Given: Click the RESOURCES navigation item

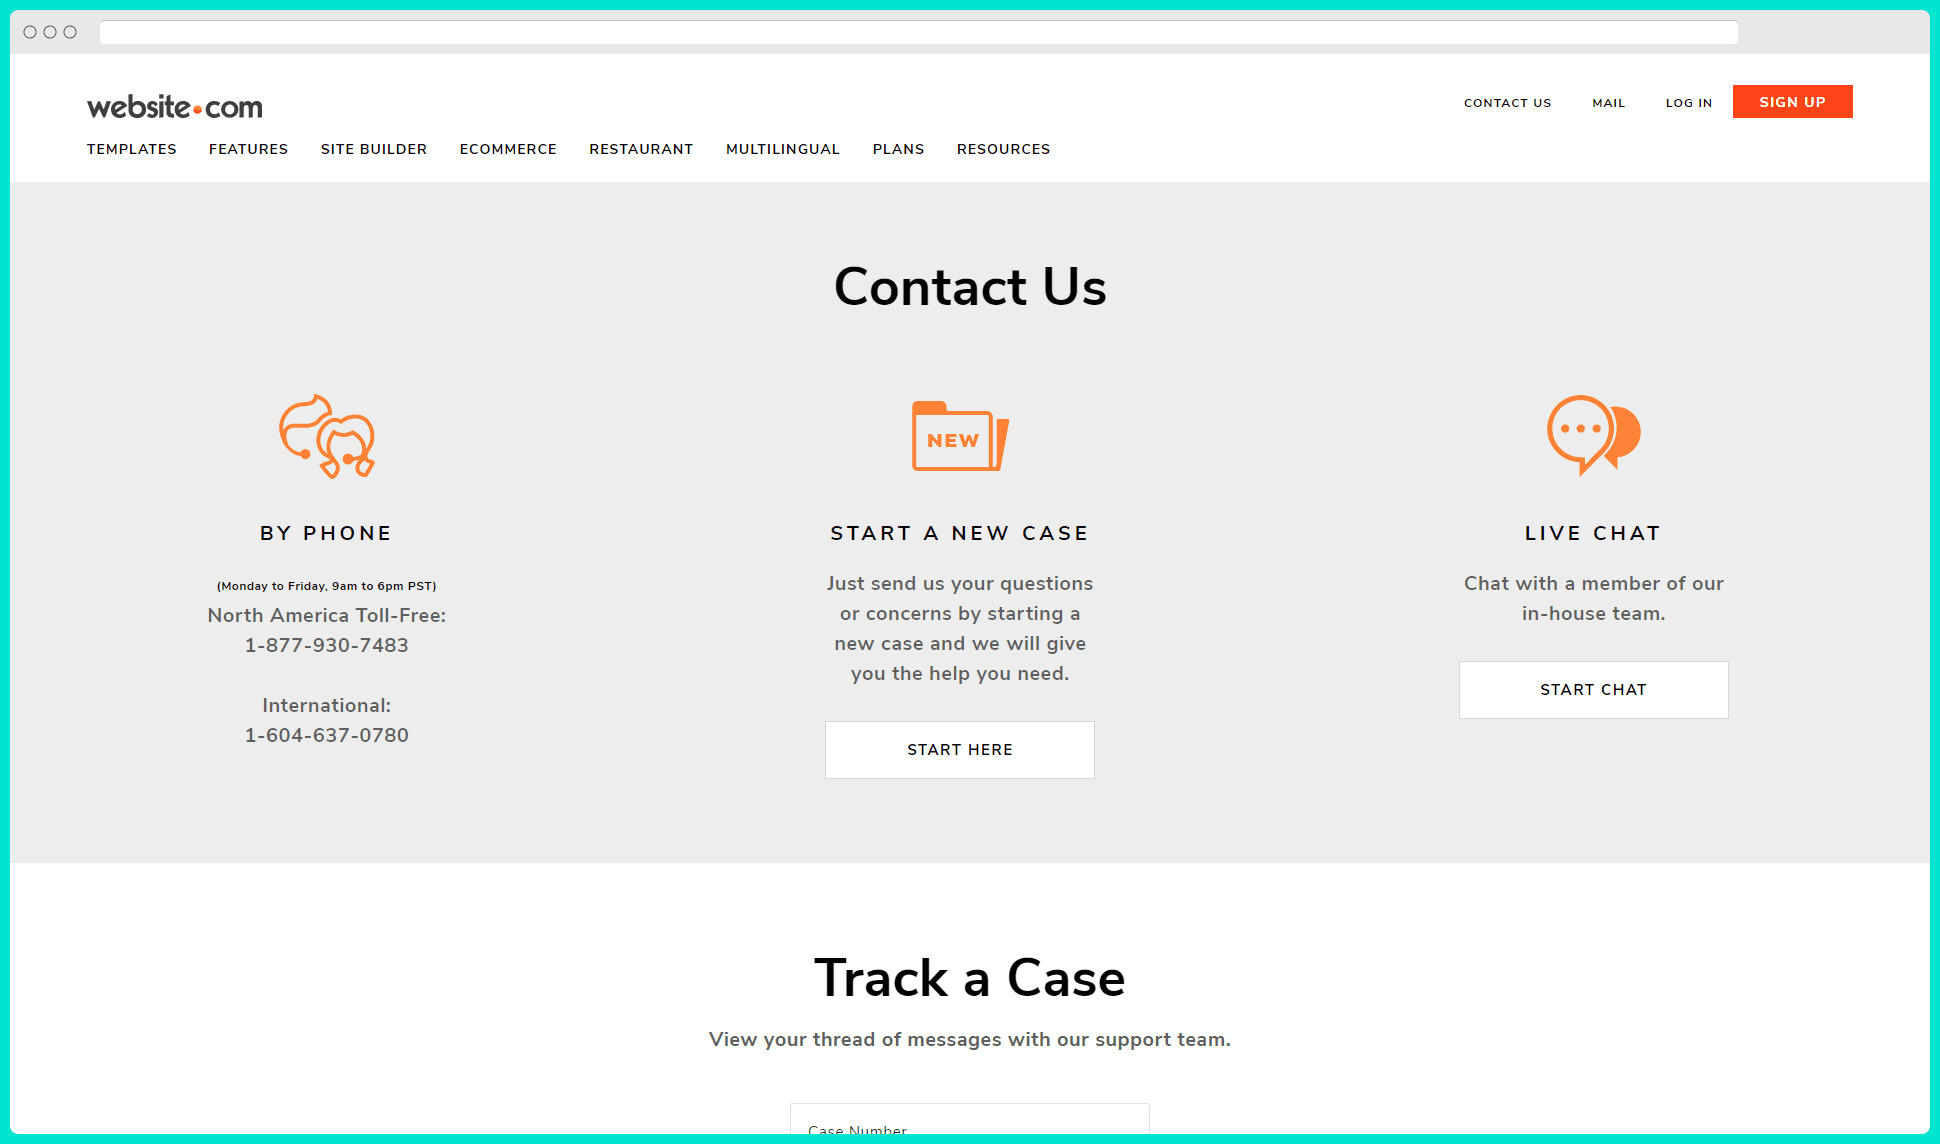Looking at the screenshot, I should (1003, 148).
